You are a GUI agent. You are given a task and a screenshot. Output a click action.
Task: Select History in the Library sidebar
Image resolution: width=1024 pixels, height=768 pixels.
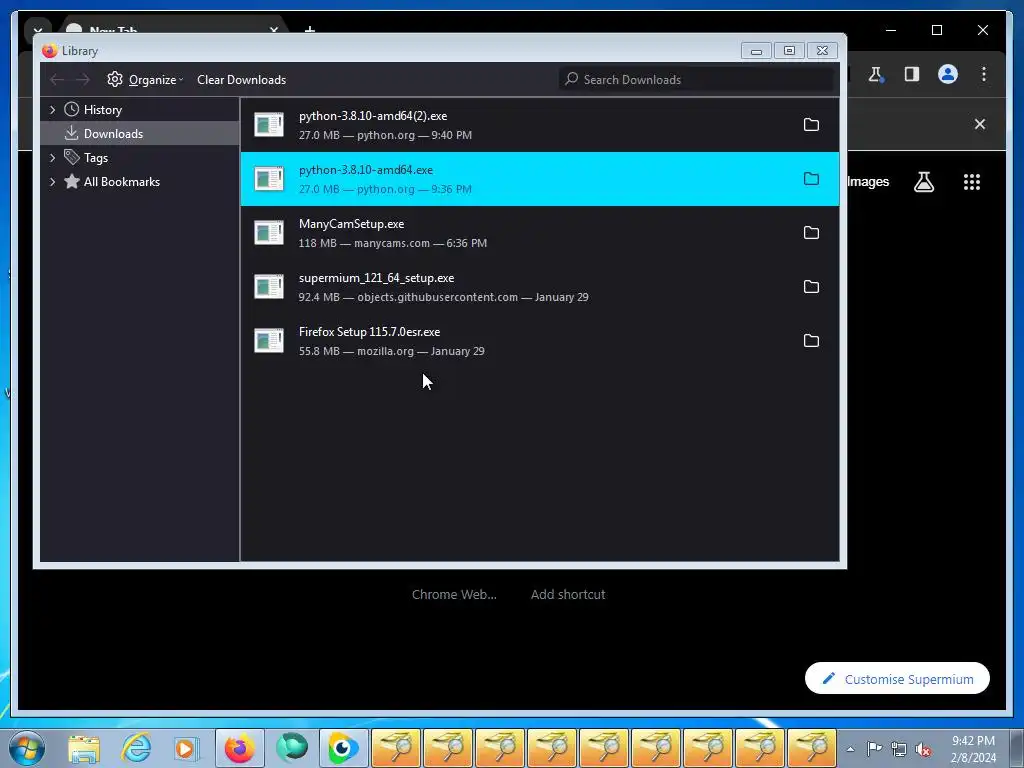tap(103, 110)
